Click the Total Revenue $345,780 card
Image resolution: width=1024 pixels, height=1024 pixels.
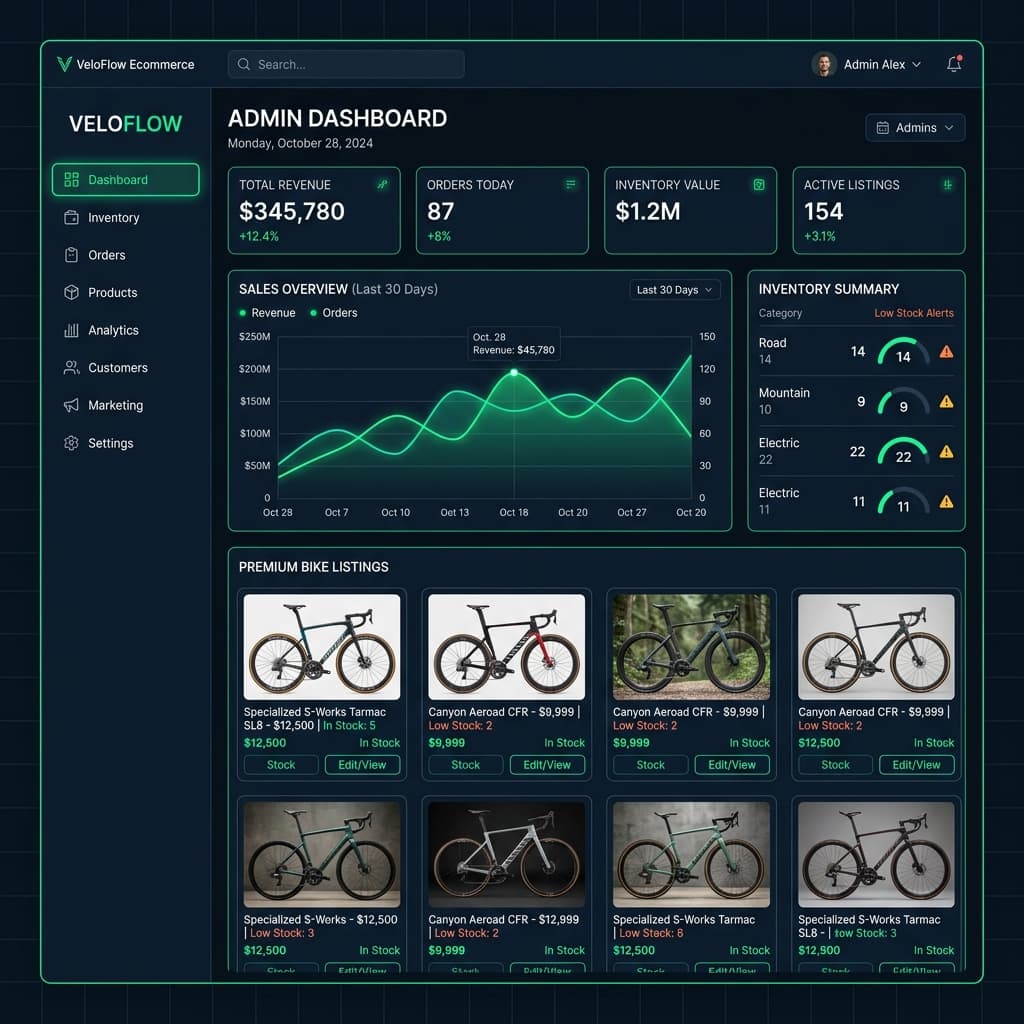[x=314, y=210]
